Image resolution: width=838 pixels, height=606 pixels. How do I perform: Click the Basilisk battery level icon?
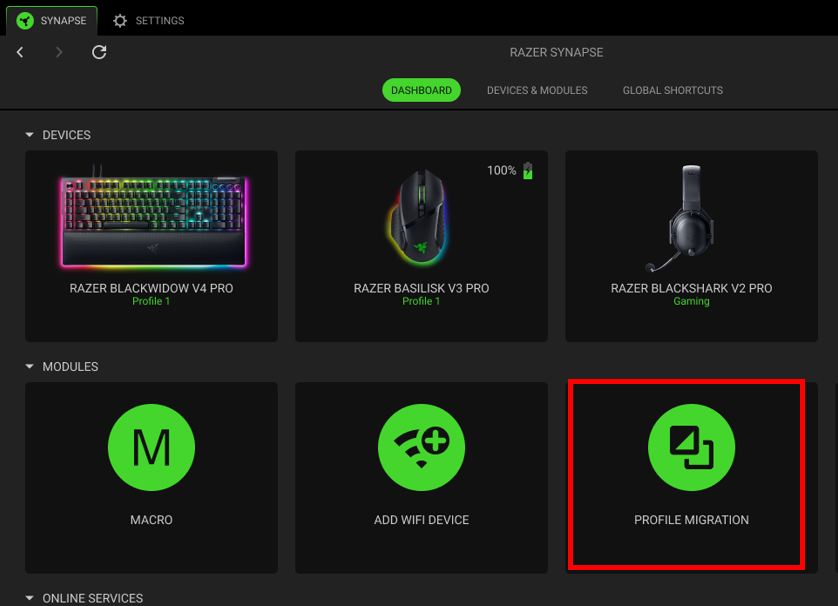point(528,171)
